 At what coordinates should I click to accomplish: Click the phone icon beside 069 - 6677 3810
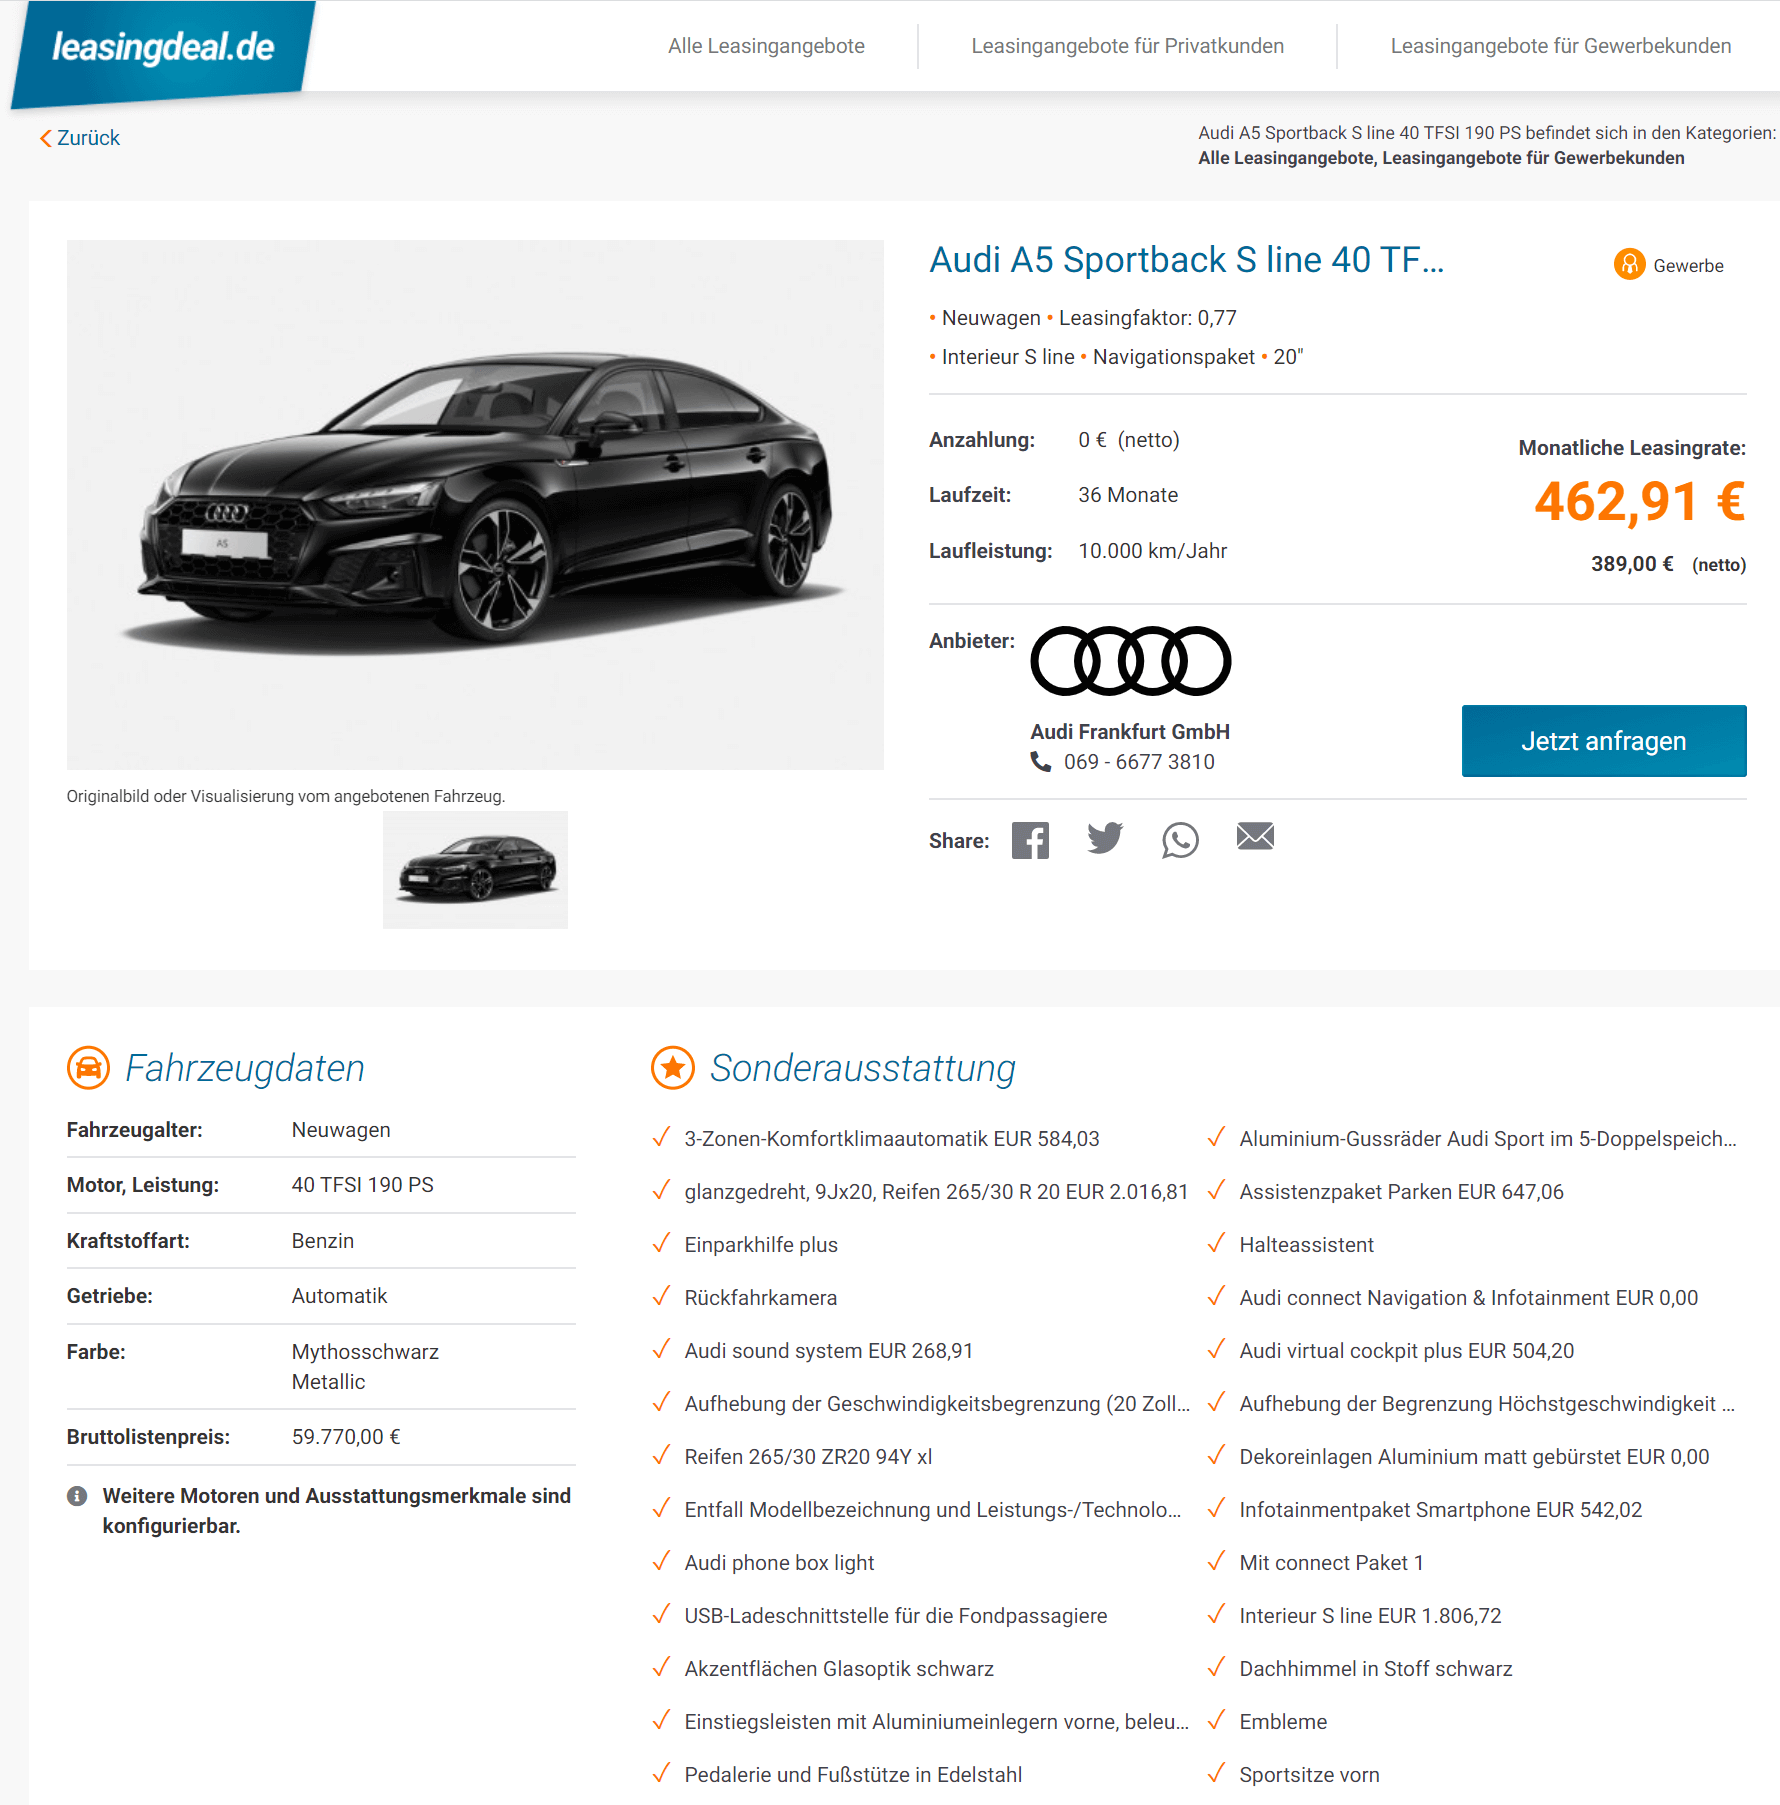click(1041, 762)
